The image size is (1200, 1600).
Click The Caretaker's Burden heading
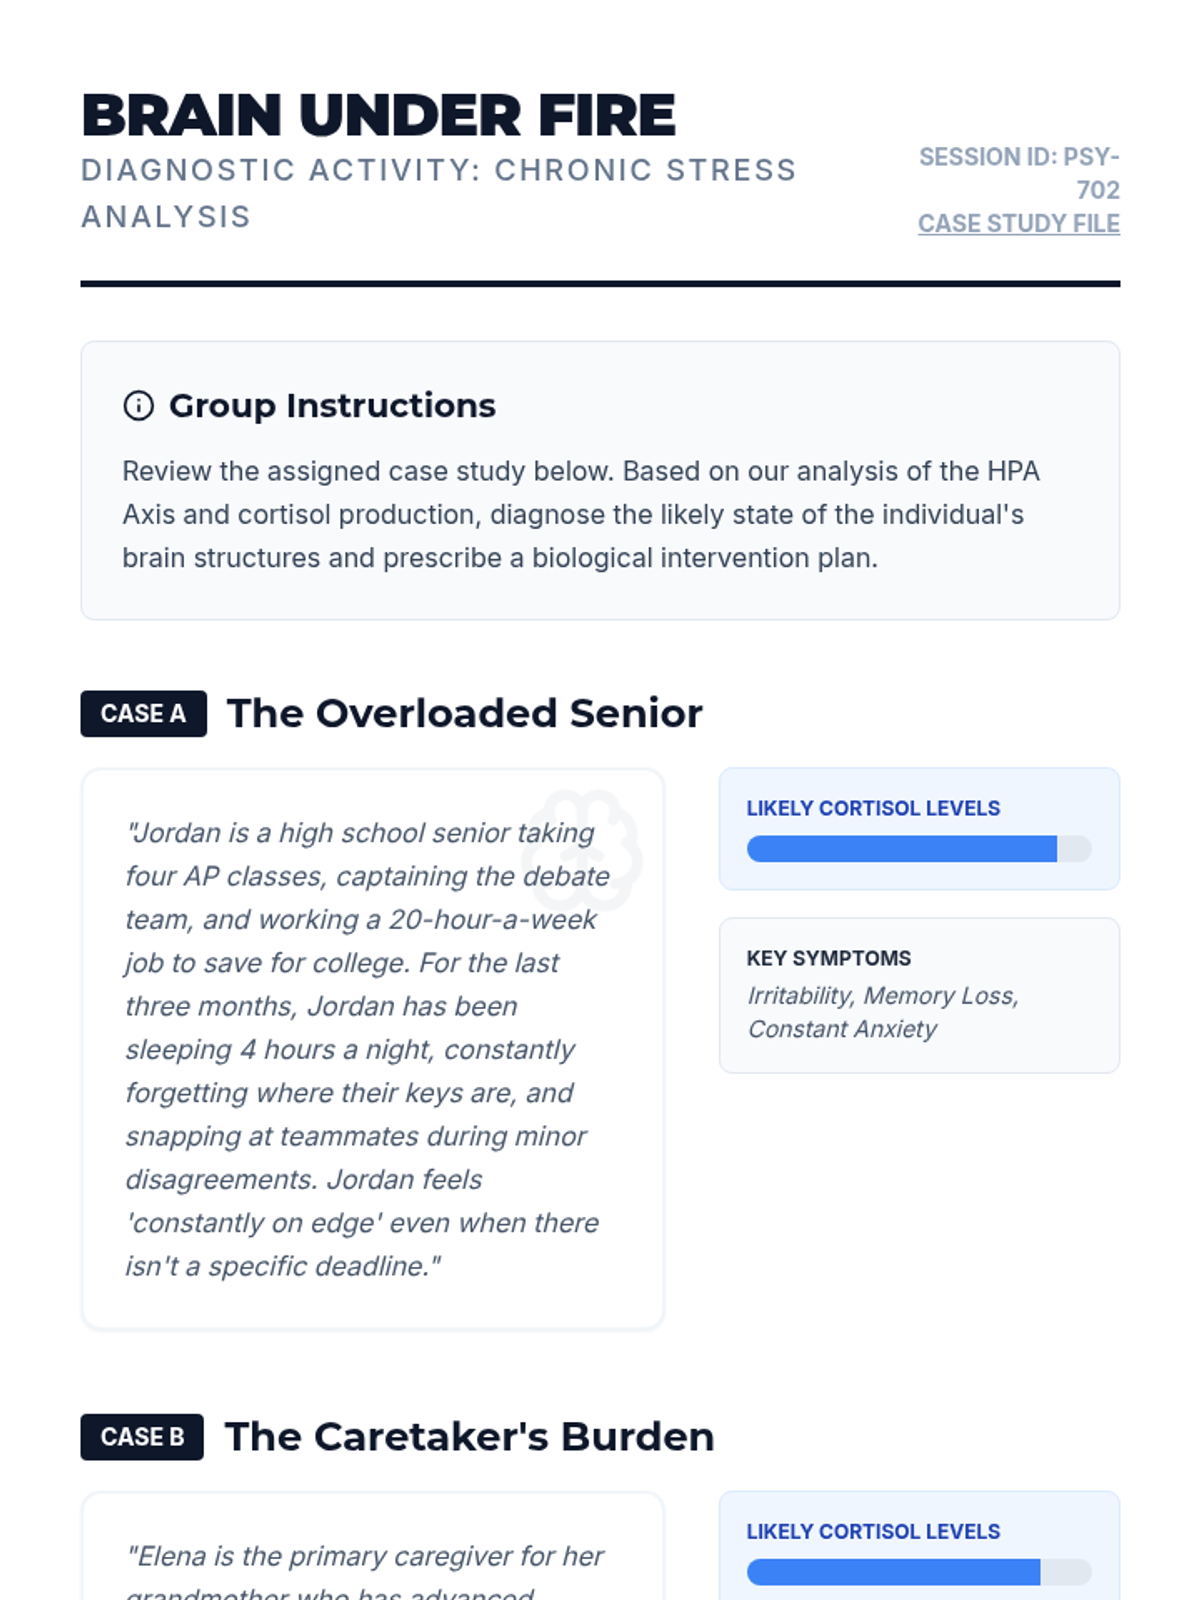(469, 1437)
